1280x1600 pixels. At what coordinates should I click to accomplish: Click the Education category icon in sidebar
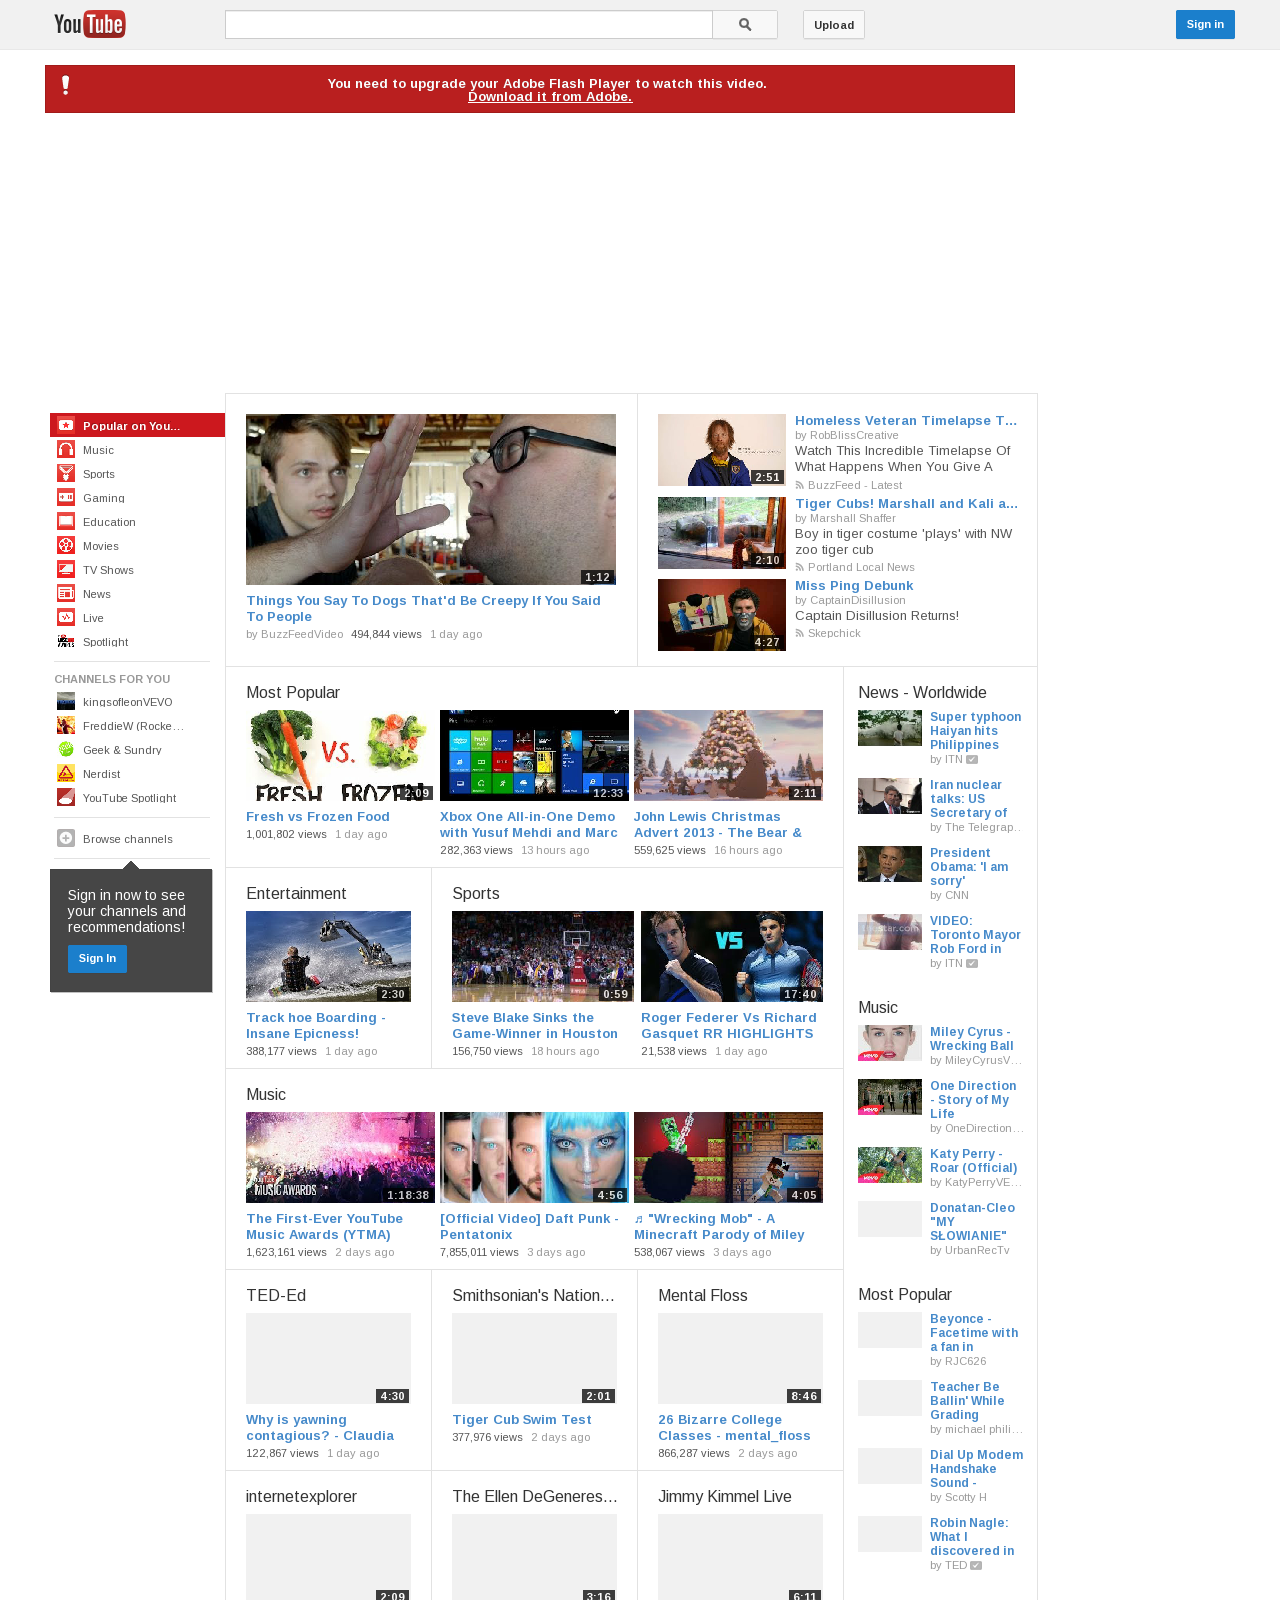tap(66, 521)
